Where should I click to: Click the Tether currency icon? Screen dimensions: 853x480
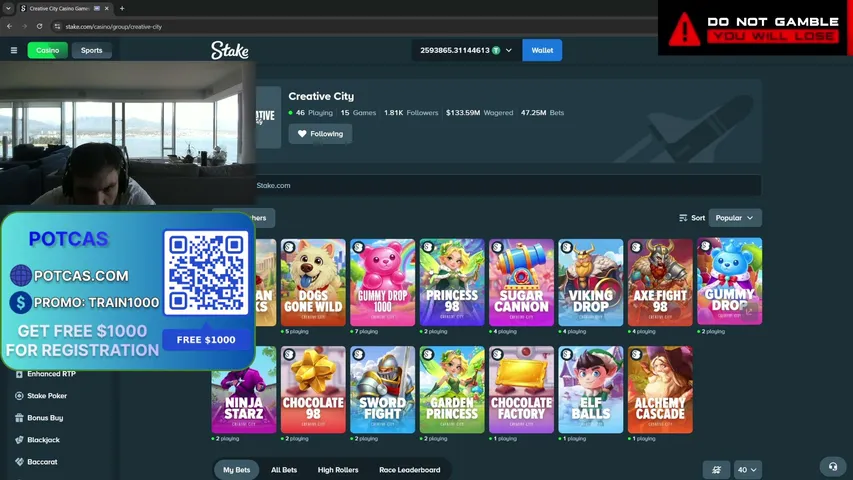pos(496,50)
